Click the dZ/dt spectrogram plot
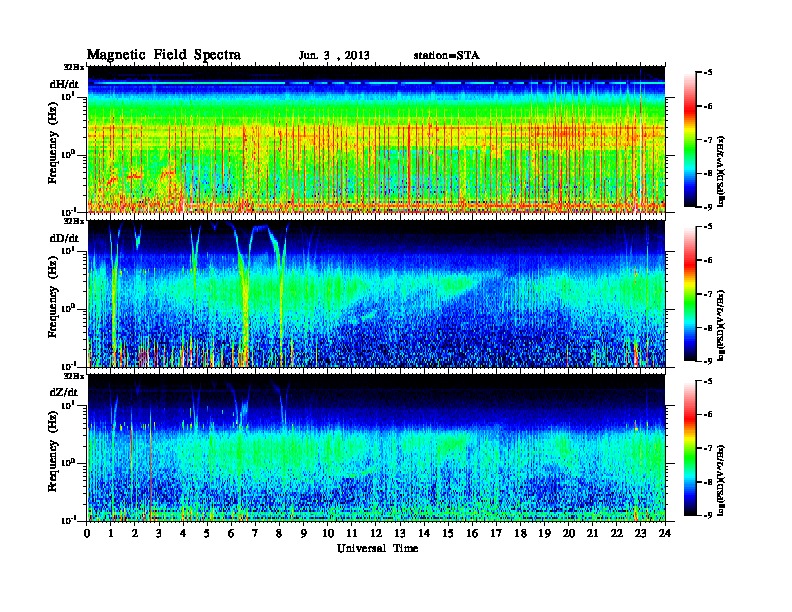 376,448
